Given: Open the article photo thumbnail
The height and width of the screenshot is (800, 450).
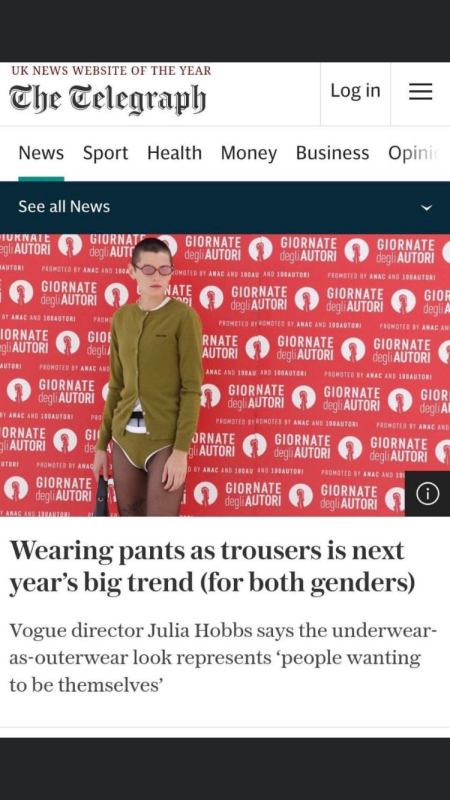Looking at the screenshot, I should [x=225, y=375].
